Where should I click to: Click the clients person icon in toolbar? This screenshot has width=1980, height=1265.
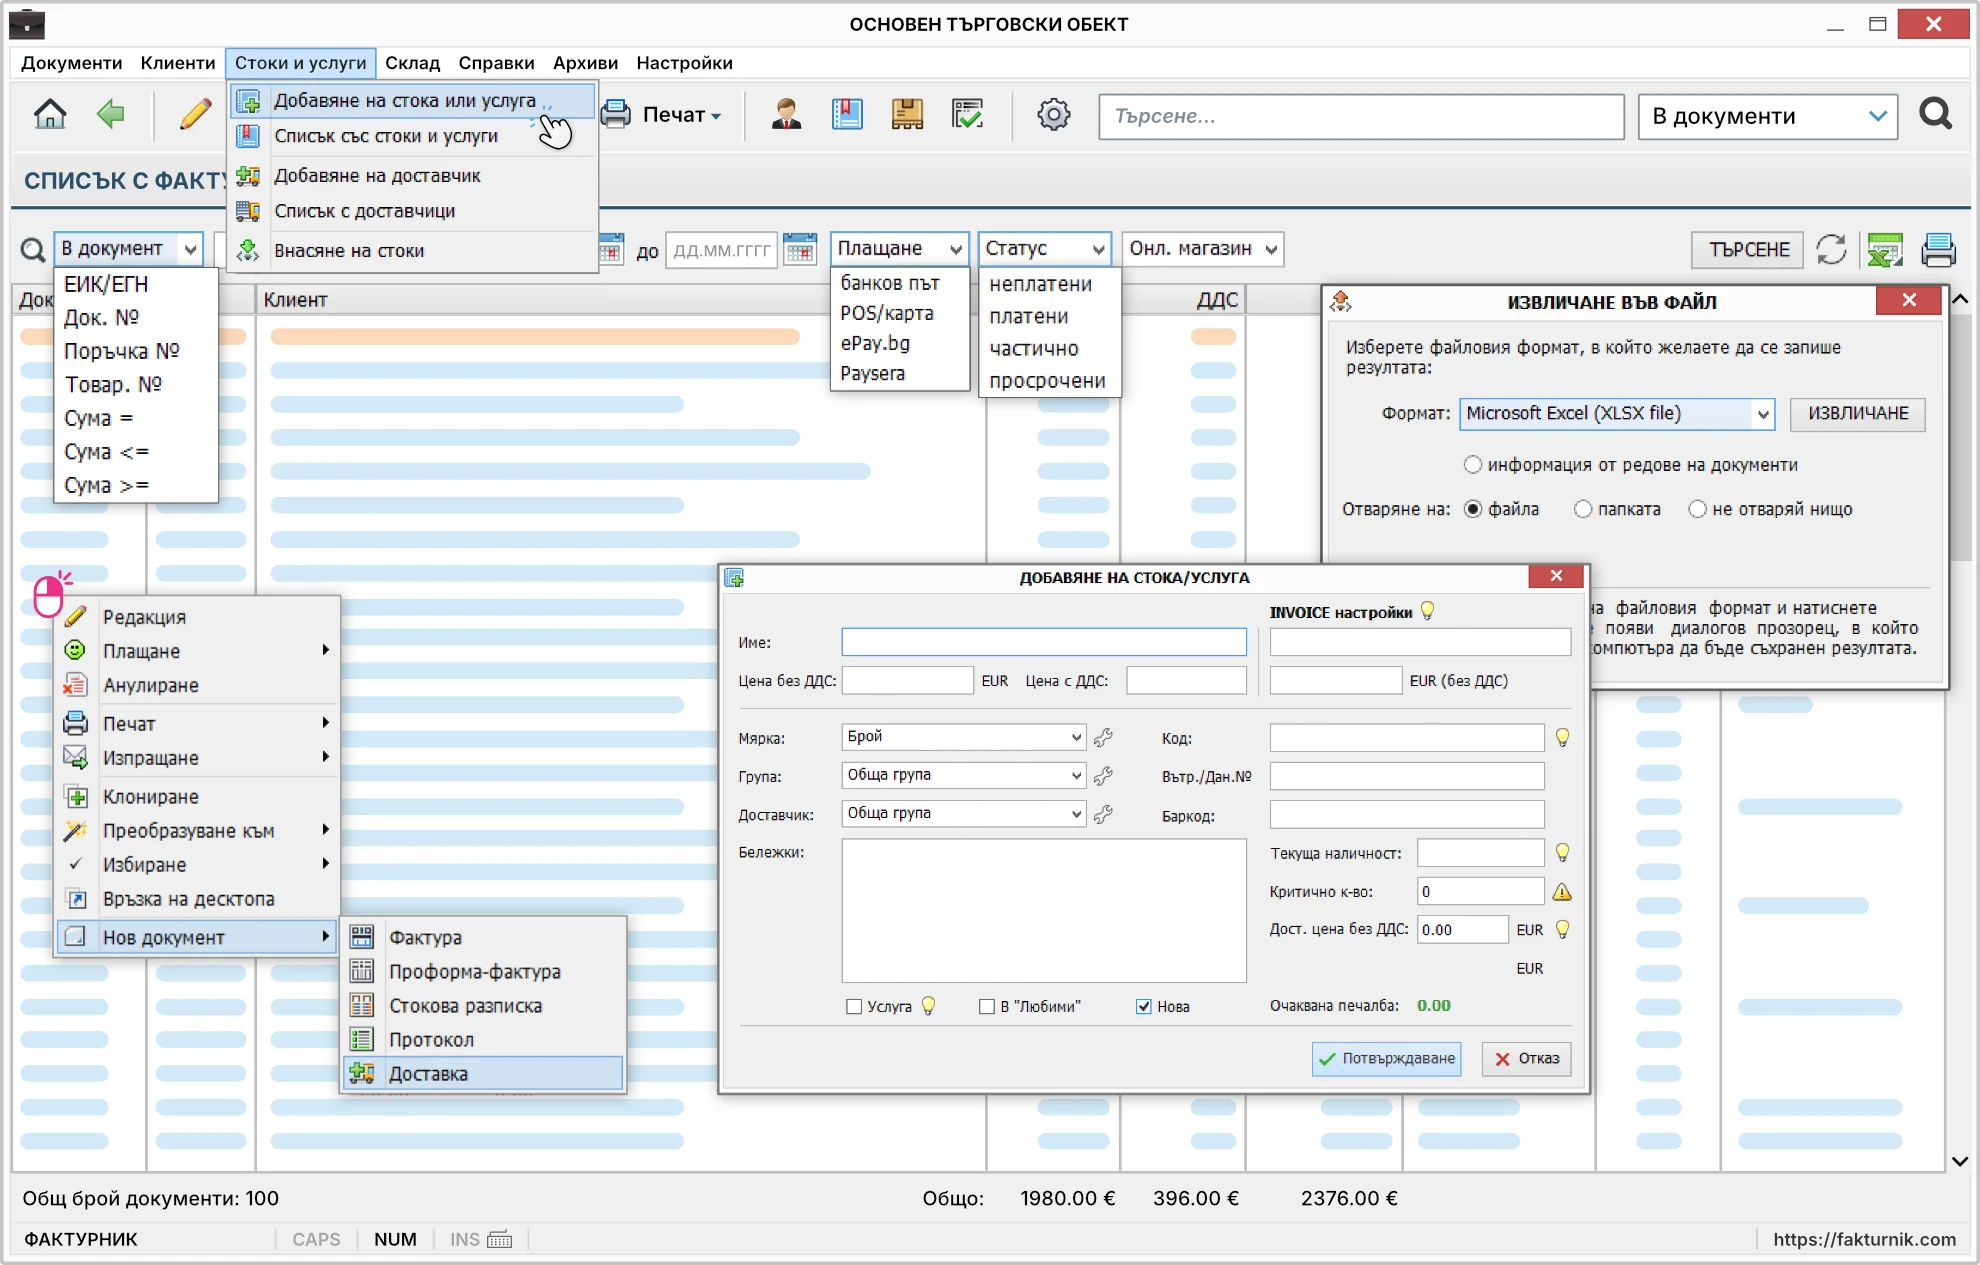coord(787,115)
